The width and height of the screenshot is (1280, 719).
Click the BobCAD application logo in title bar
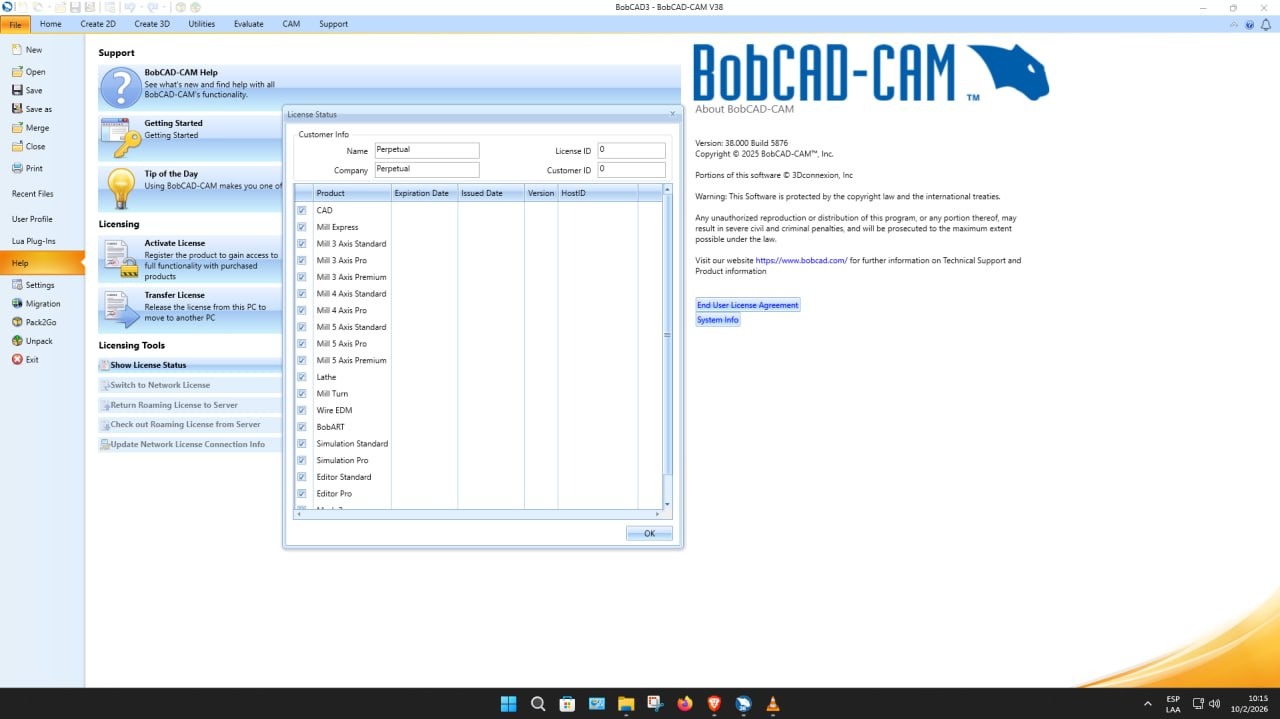[x=9, y=7]
